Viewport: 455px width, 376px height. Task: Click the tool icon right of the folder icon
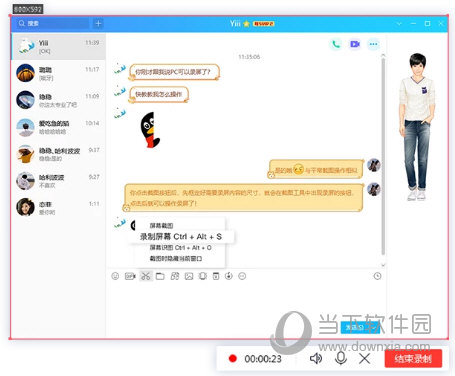click(175, 276)
